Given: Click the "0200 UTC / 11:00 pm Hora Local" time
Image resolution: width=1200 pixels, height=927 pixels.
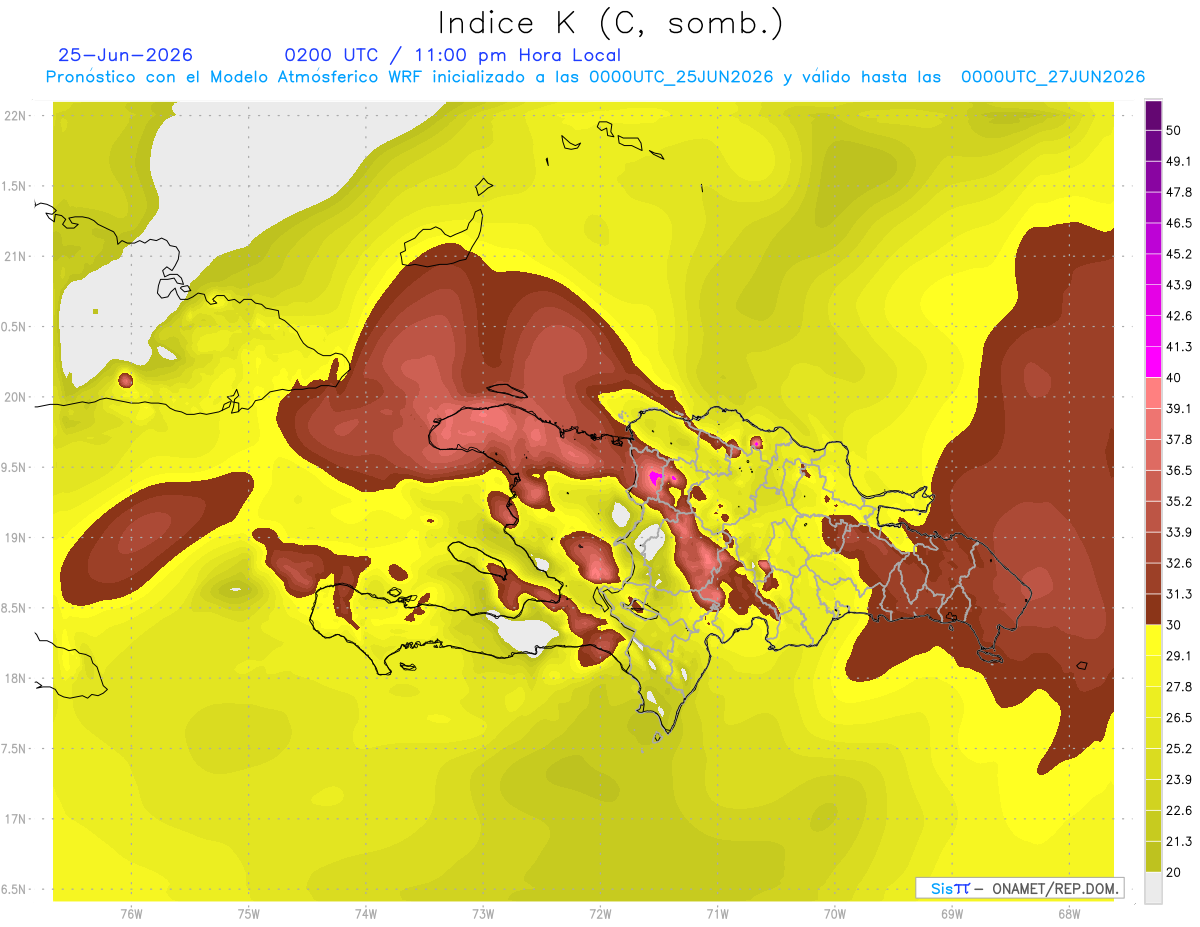Looking at the screenshot, I should pos(453,55).
